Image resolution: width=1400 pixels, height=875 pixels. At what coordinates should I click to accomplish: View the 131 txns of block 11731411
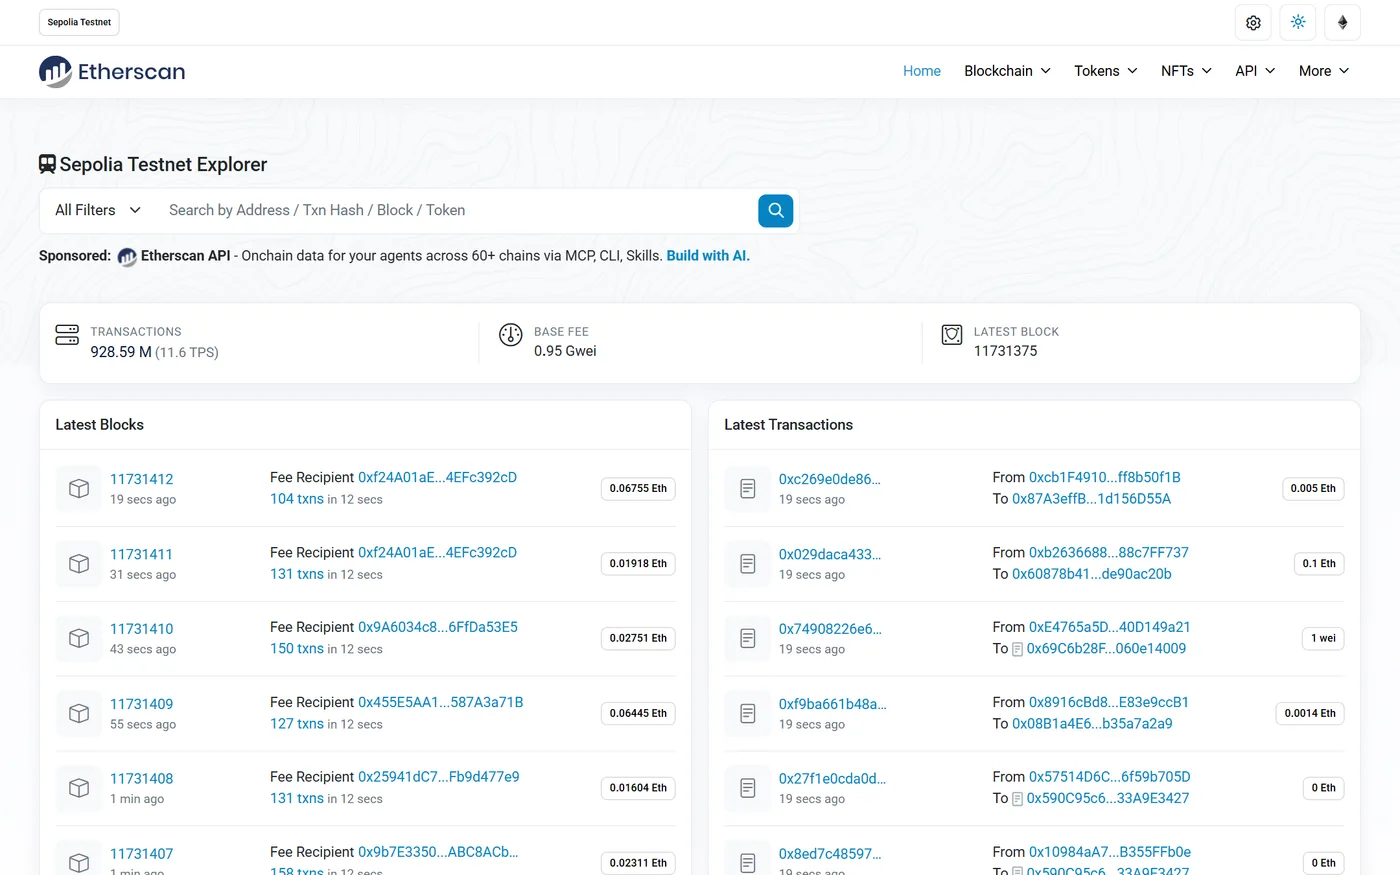click(297, 574)
